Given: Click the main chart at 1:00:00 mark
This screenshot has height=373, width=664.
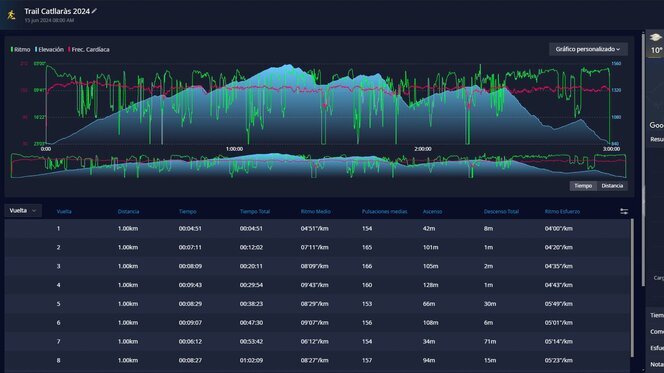Looking at the screenshot, I should click(x=234, y=104).
